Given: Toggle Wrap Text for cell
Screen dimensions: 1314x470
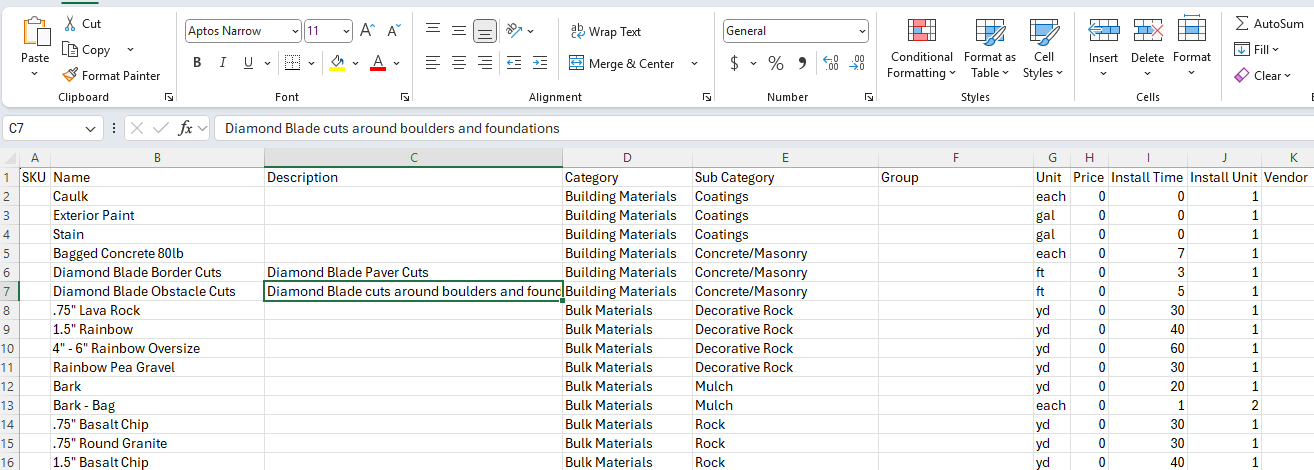Looking at the screenshot, I should pyautogui.click(x=606, y=31).
